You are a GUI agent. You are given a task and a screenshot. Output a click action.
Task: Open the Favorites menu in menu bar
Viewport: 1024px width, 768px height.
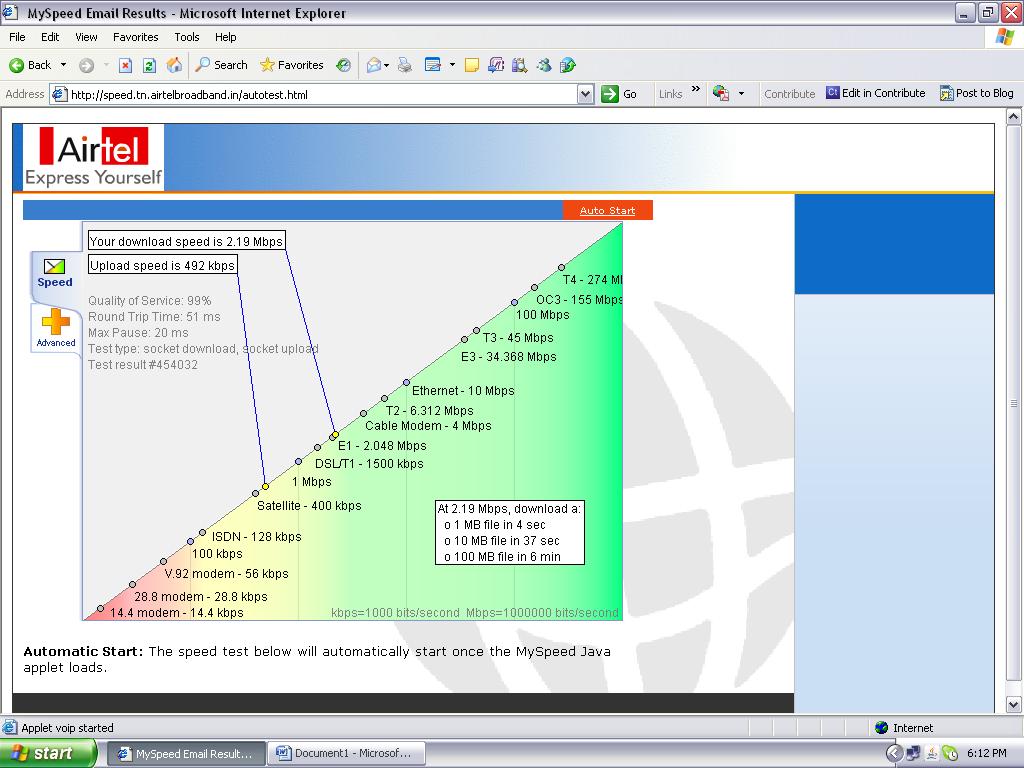(x=135, y=37)
